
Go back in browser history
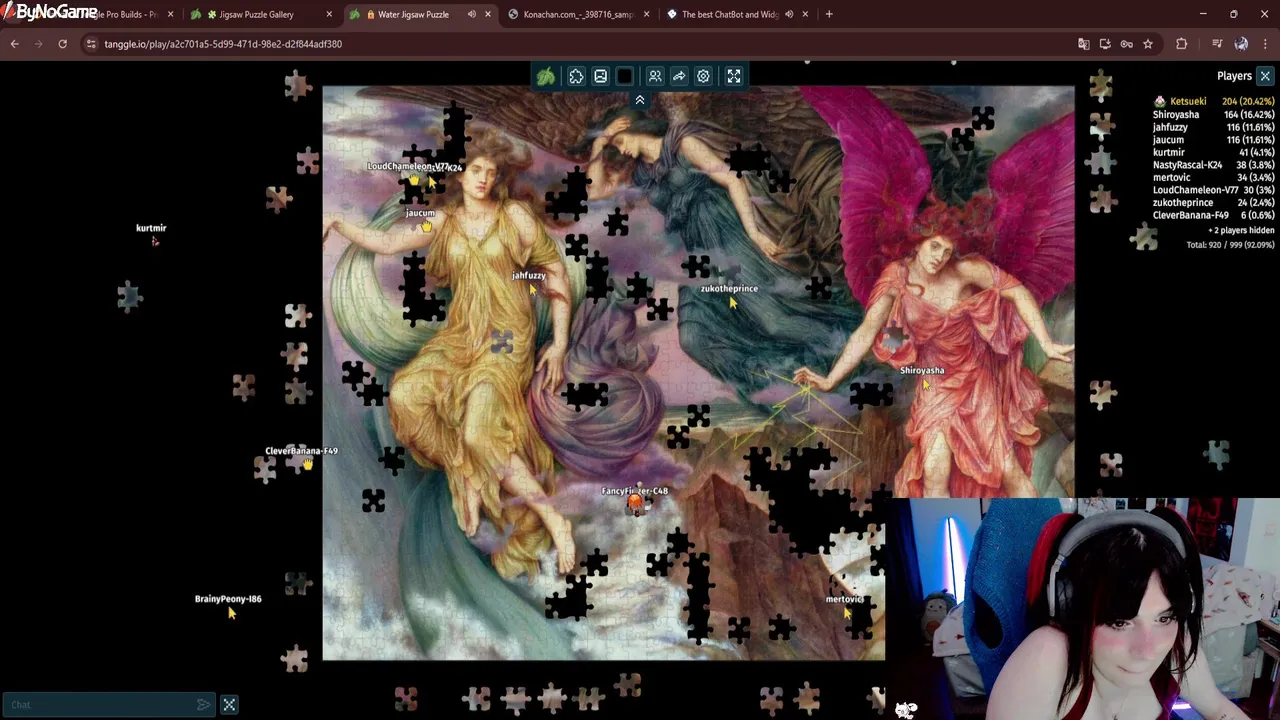tap(15, 44)
